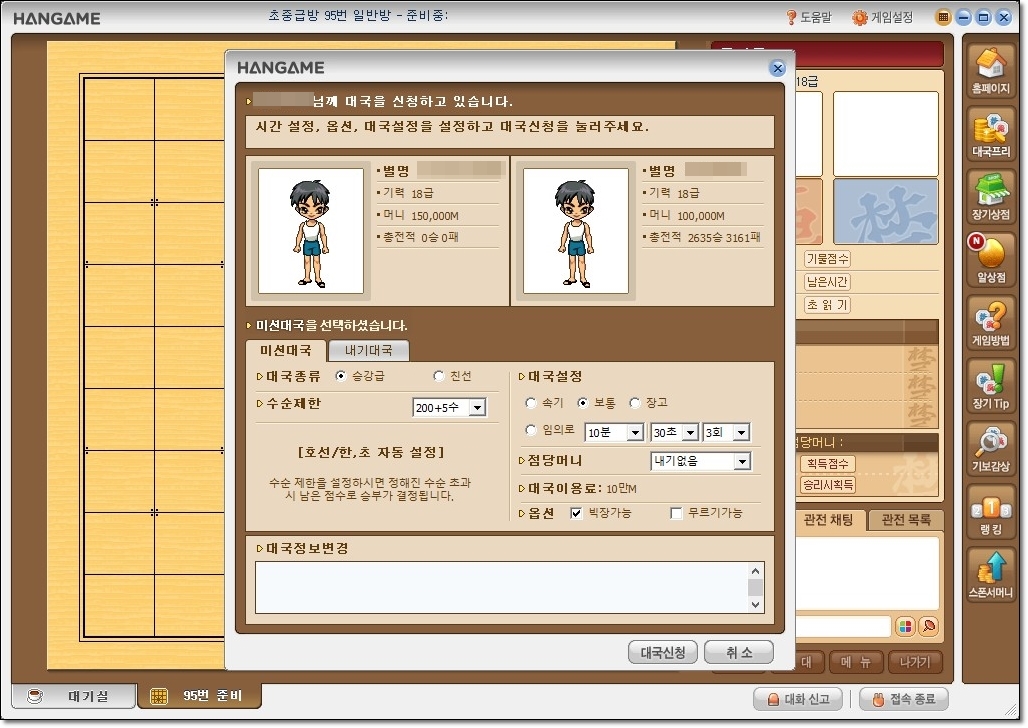Image resolution: width=1028 pixels, height=728 pixels.
Task: Toggle the 무르기가능 checkbox
Action: 676,513
